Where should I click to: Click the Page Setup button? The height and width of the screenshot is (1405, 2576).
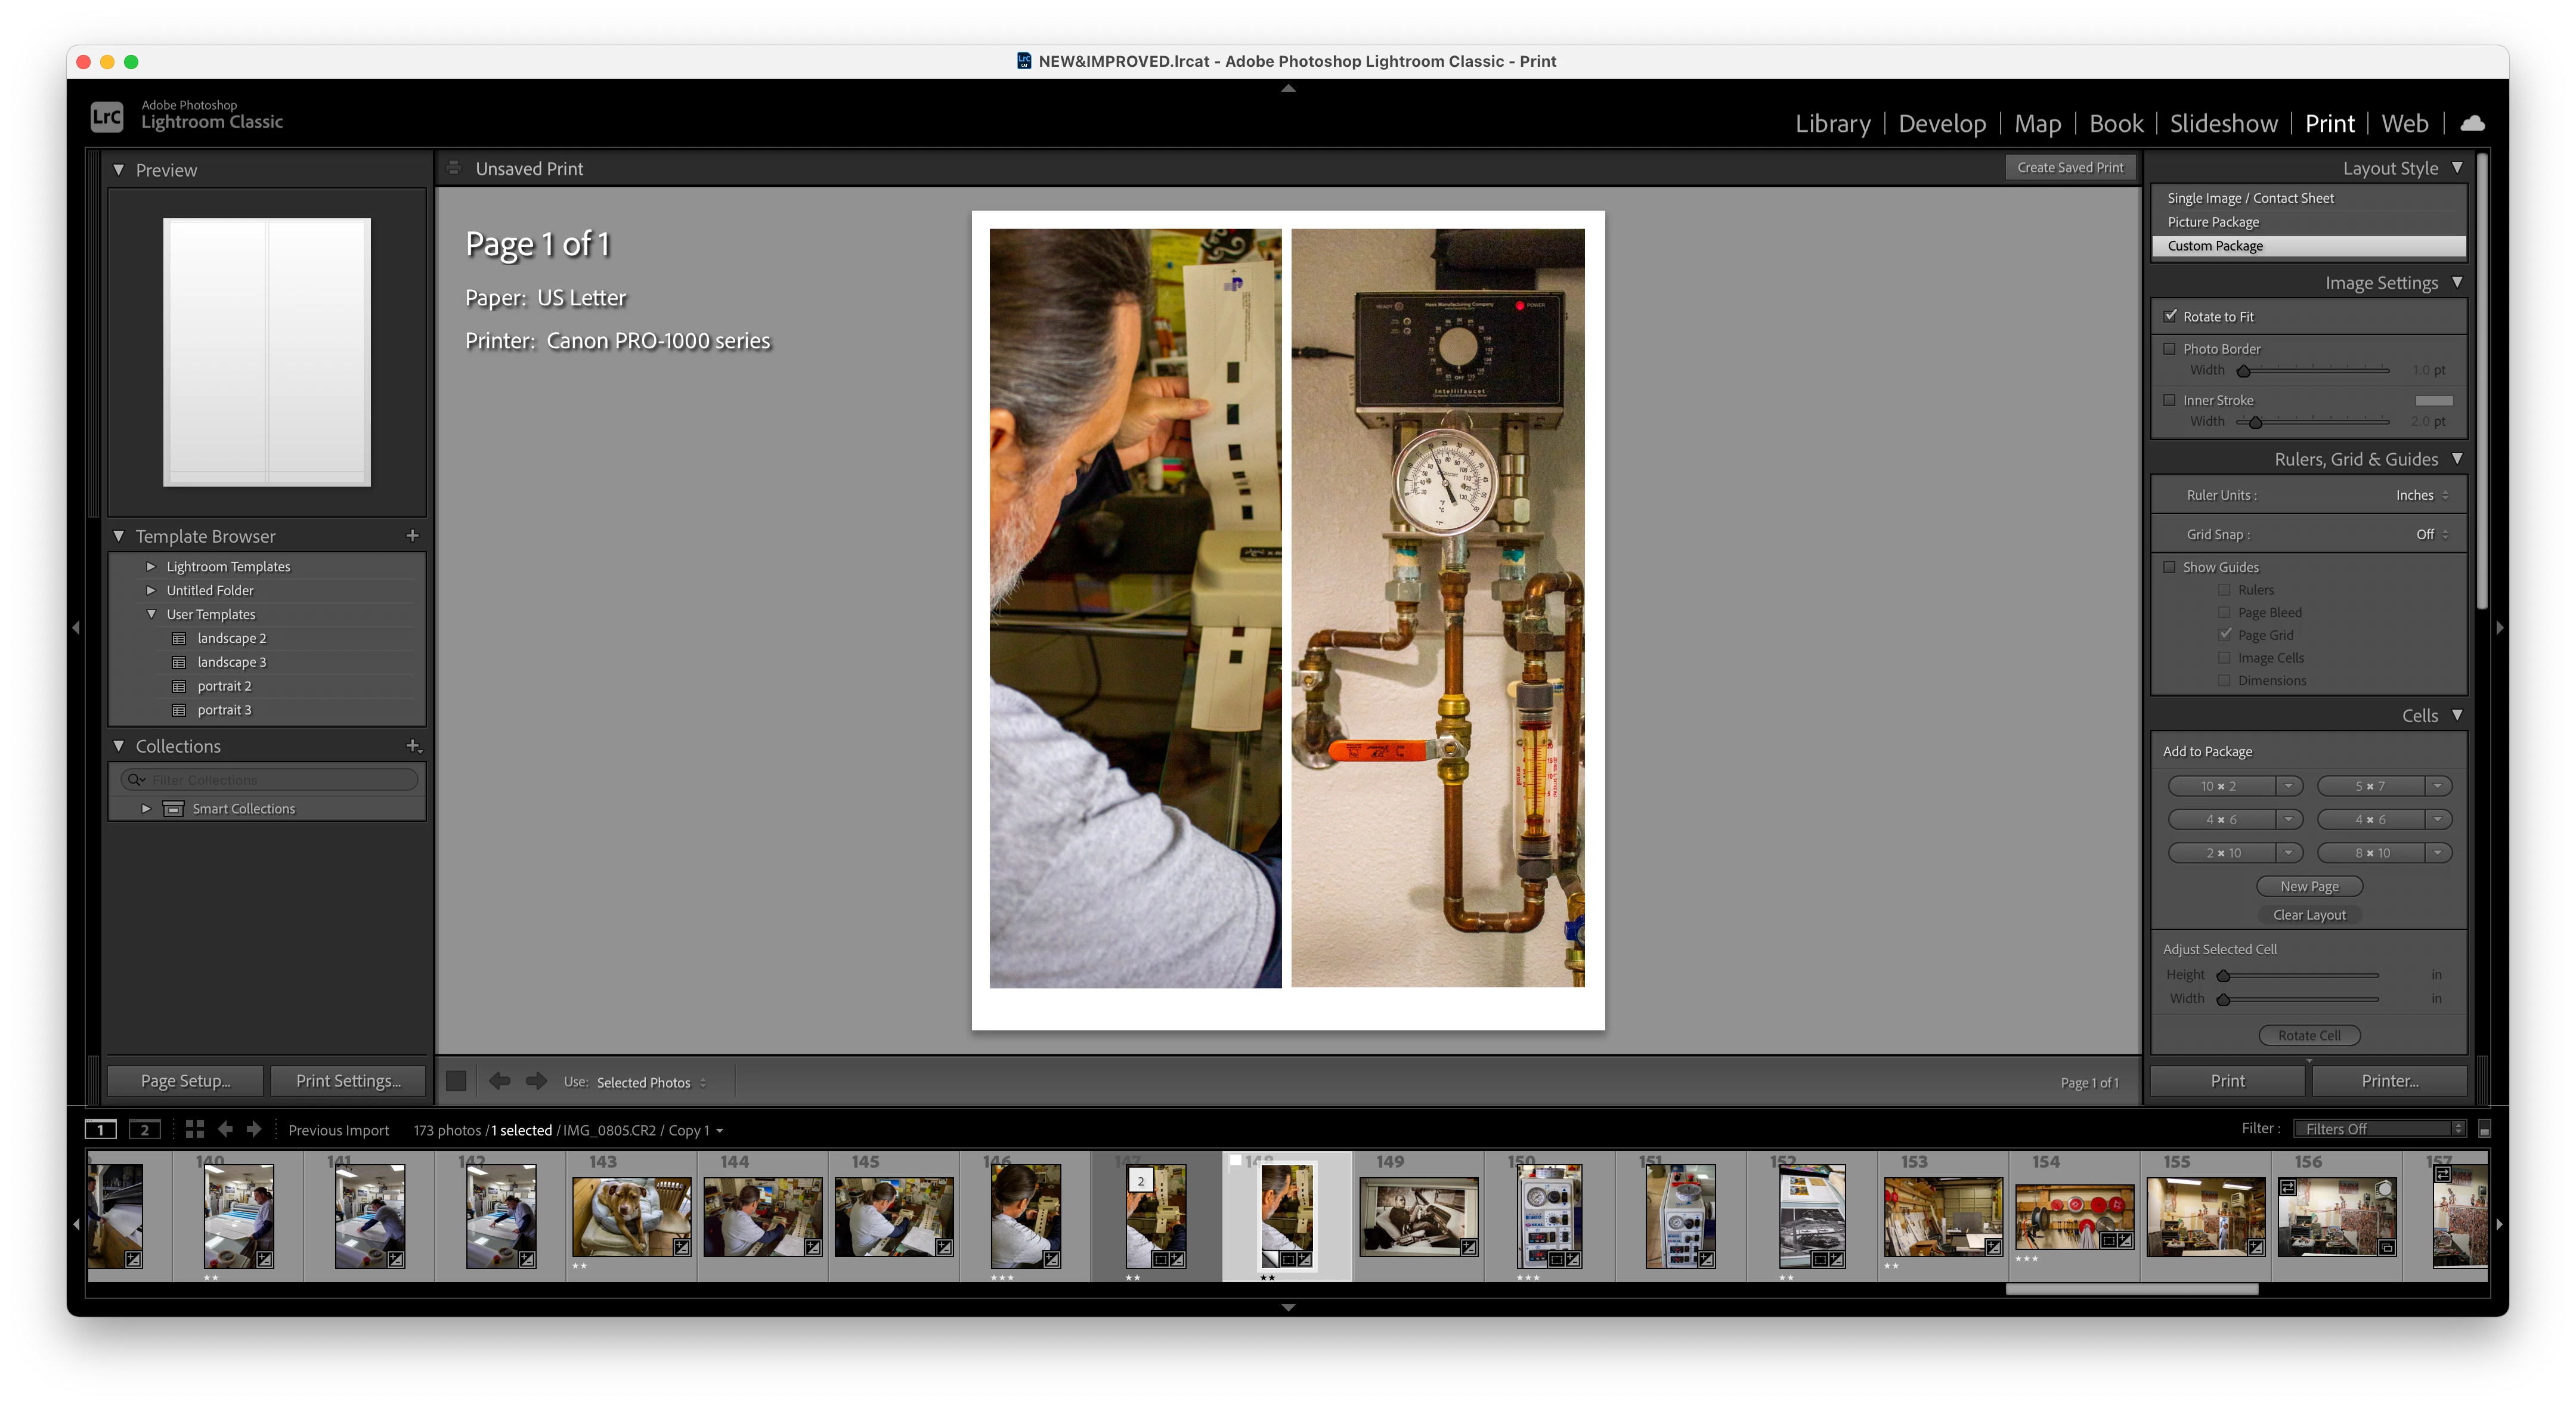point(185,1081)
